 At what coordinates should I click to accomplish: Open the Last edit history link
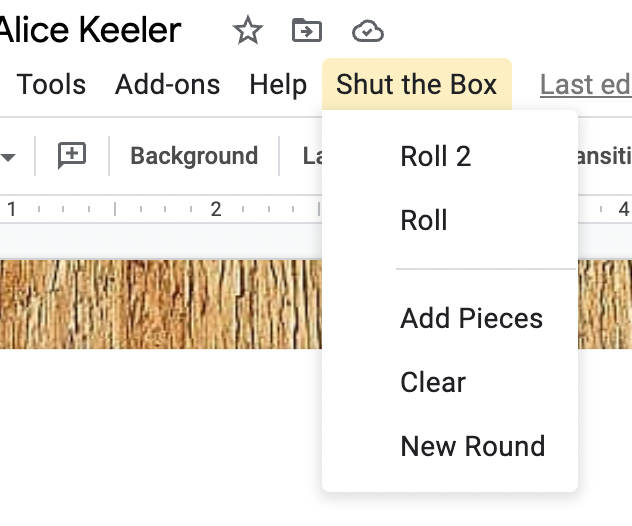click(x=586, y=85)
